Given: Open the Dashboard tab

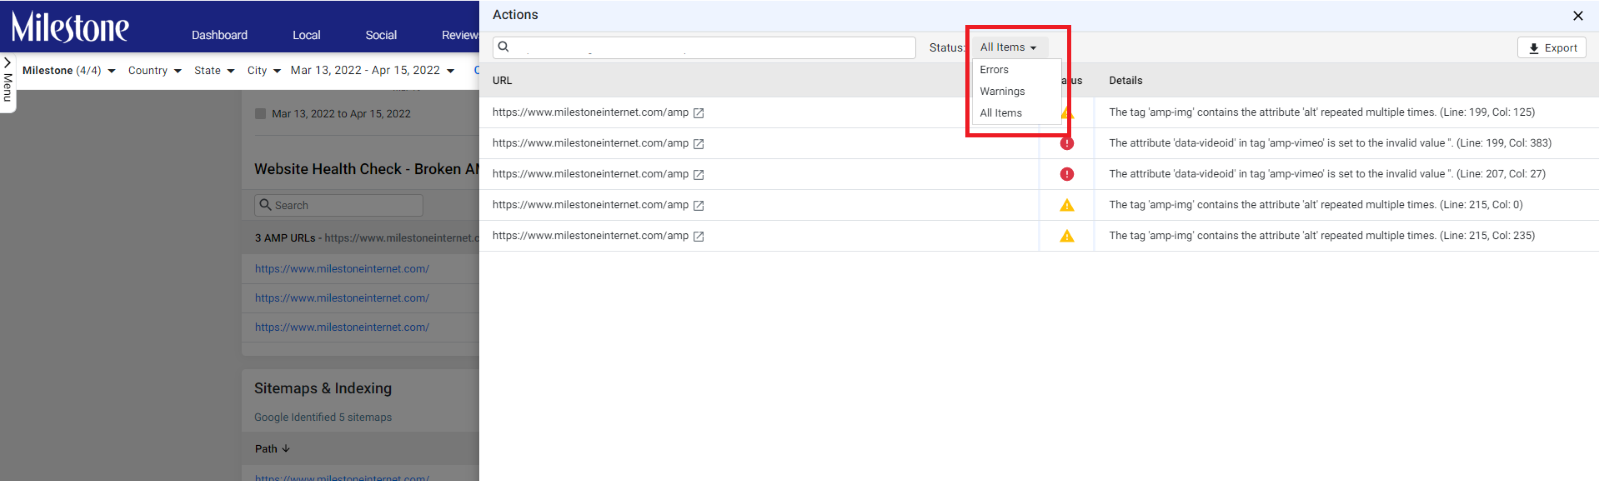Looking at the screenshot, I should coord(219,35).
